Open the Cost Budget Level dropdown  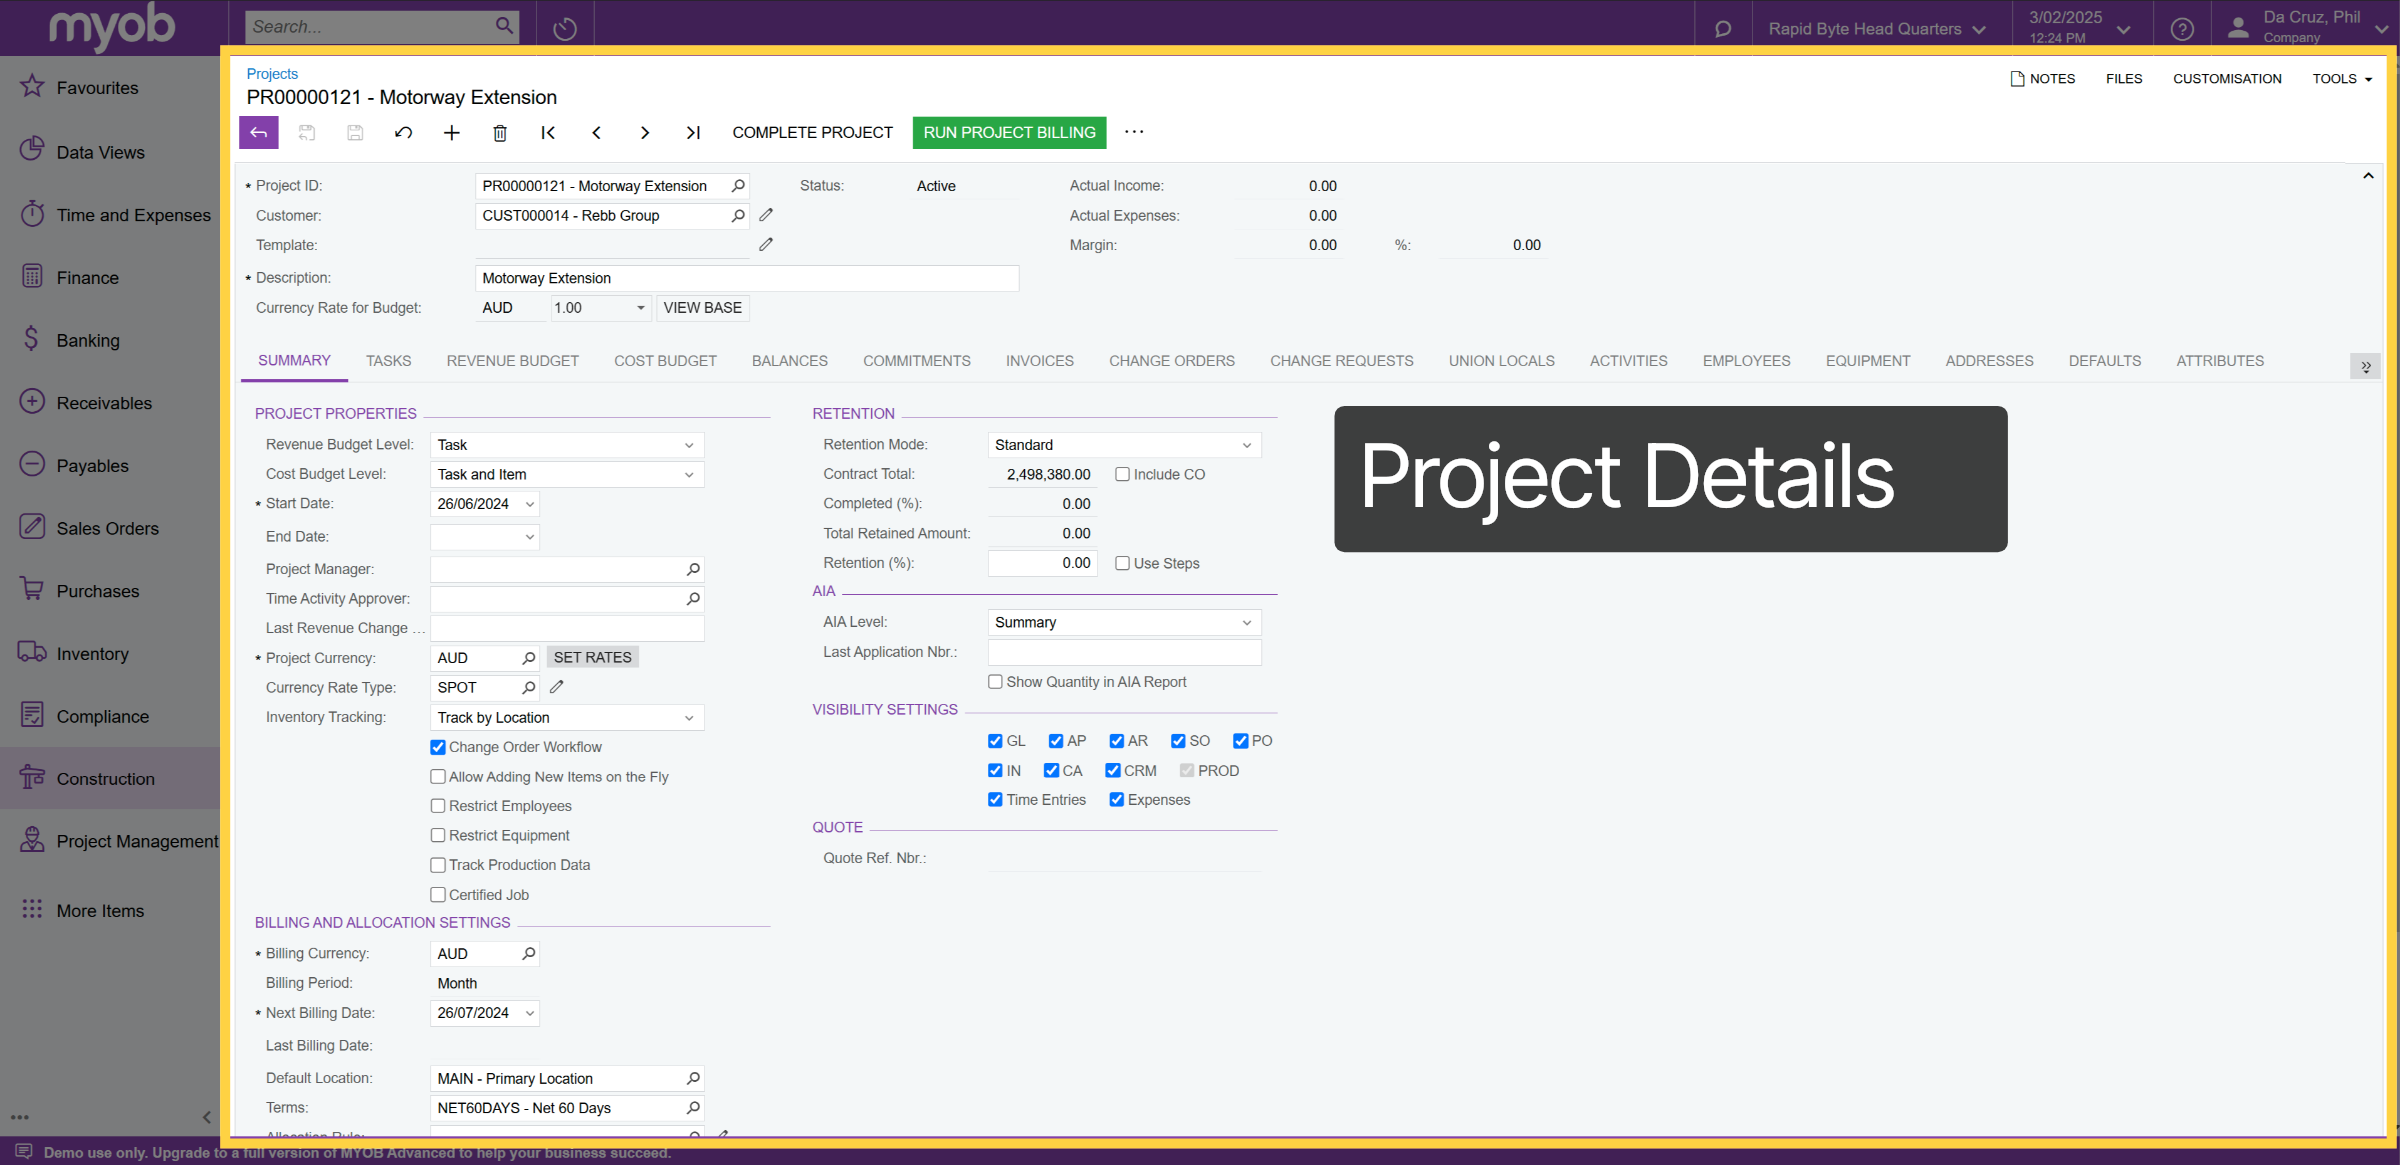[689, 475]
